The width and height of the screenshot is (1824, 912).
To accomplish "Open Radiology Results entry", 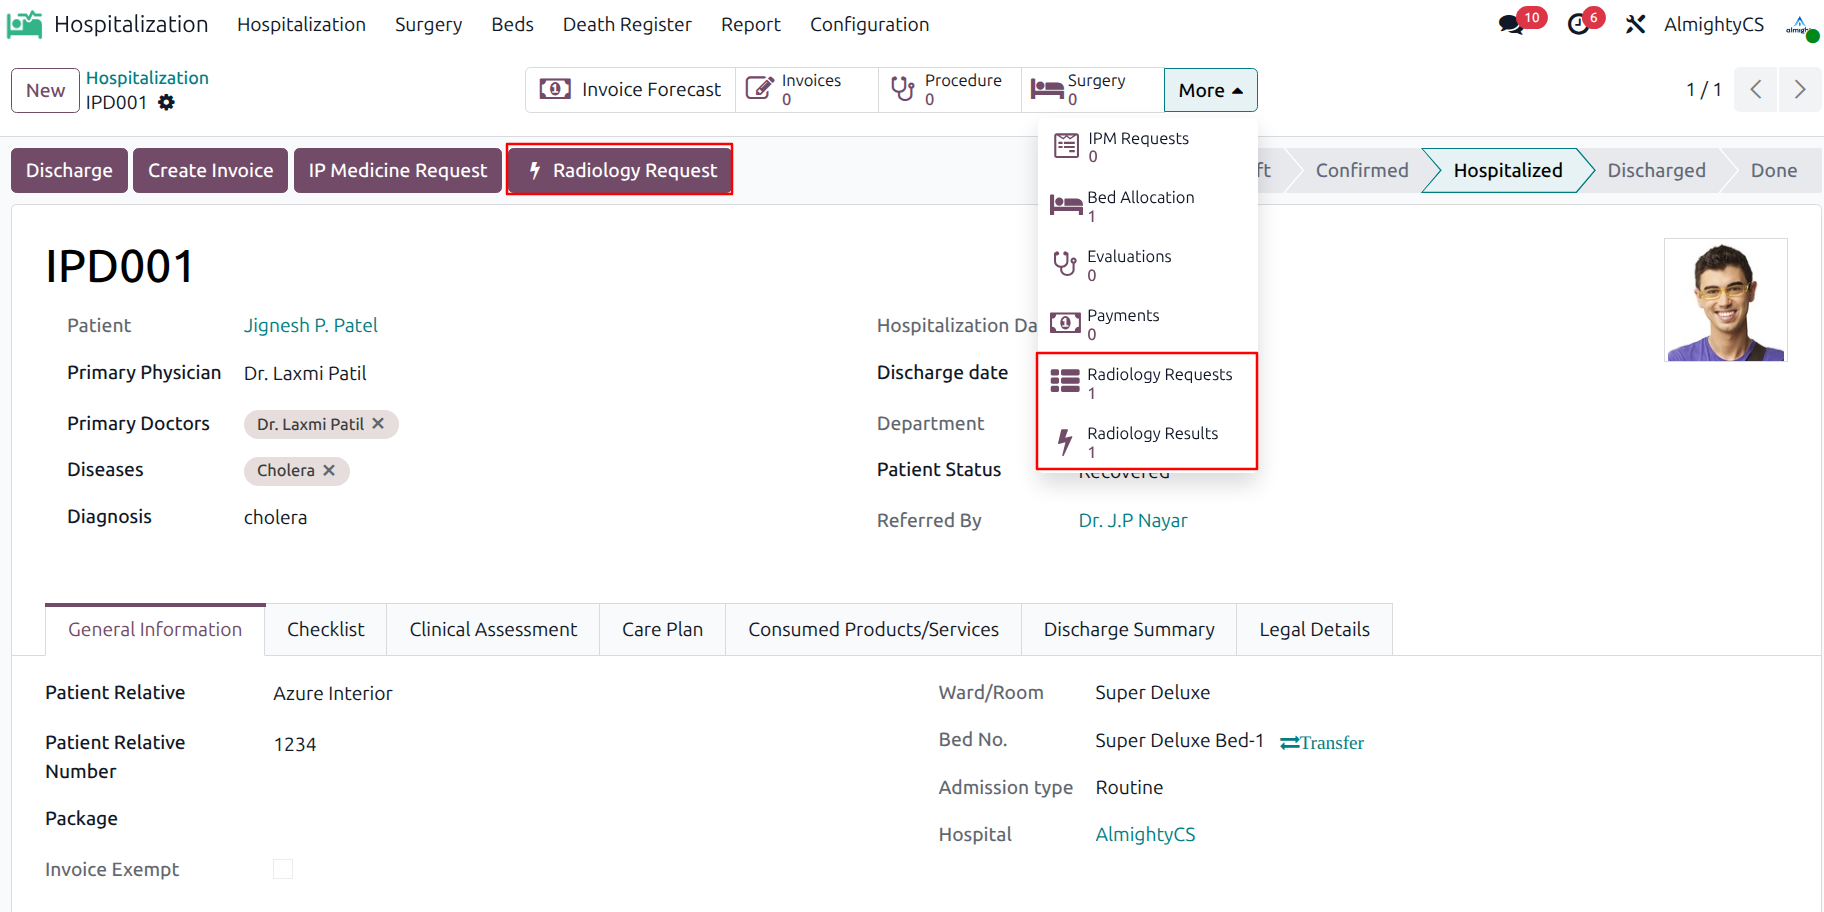I will pyautogui.click(x=1147, y=442).
